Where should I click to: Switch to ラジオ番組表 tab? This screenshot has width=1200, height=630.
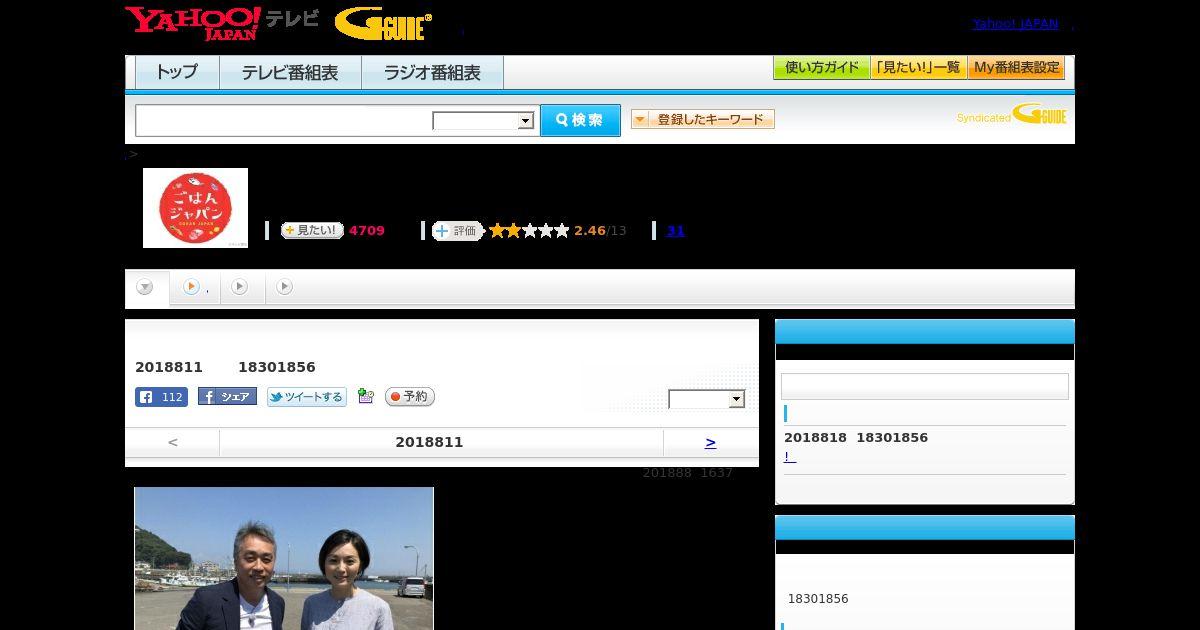tap(432, 72)
